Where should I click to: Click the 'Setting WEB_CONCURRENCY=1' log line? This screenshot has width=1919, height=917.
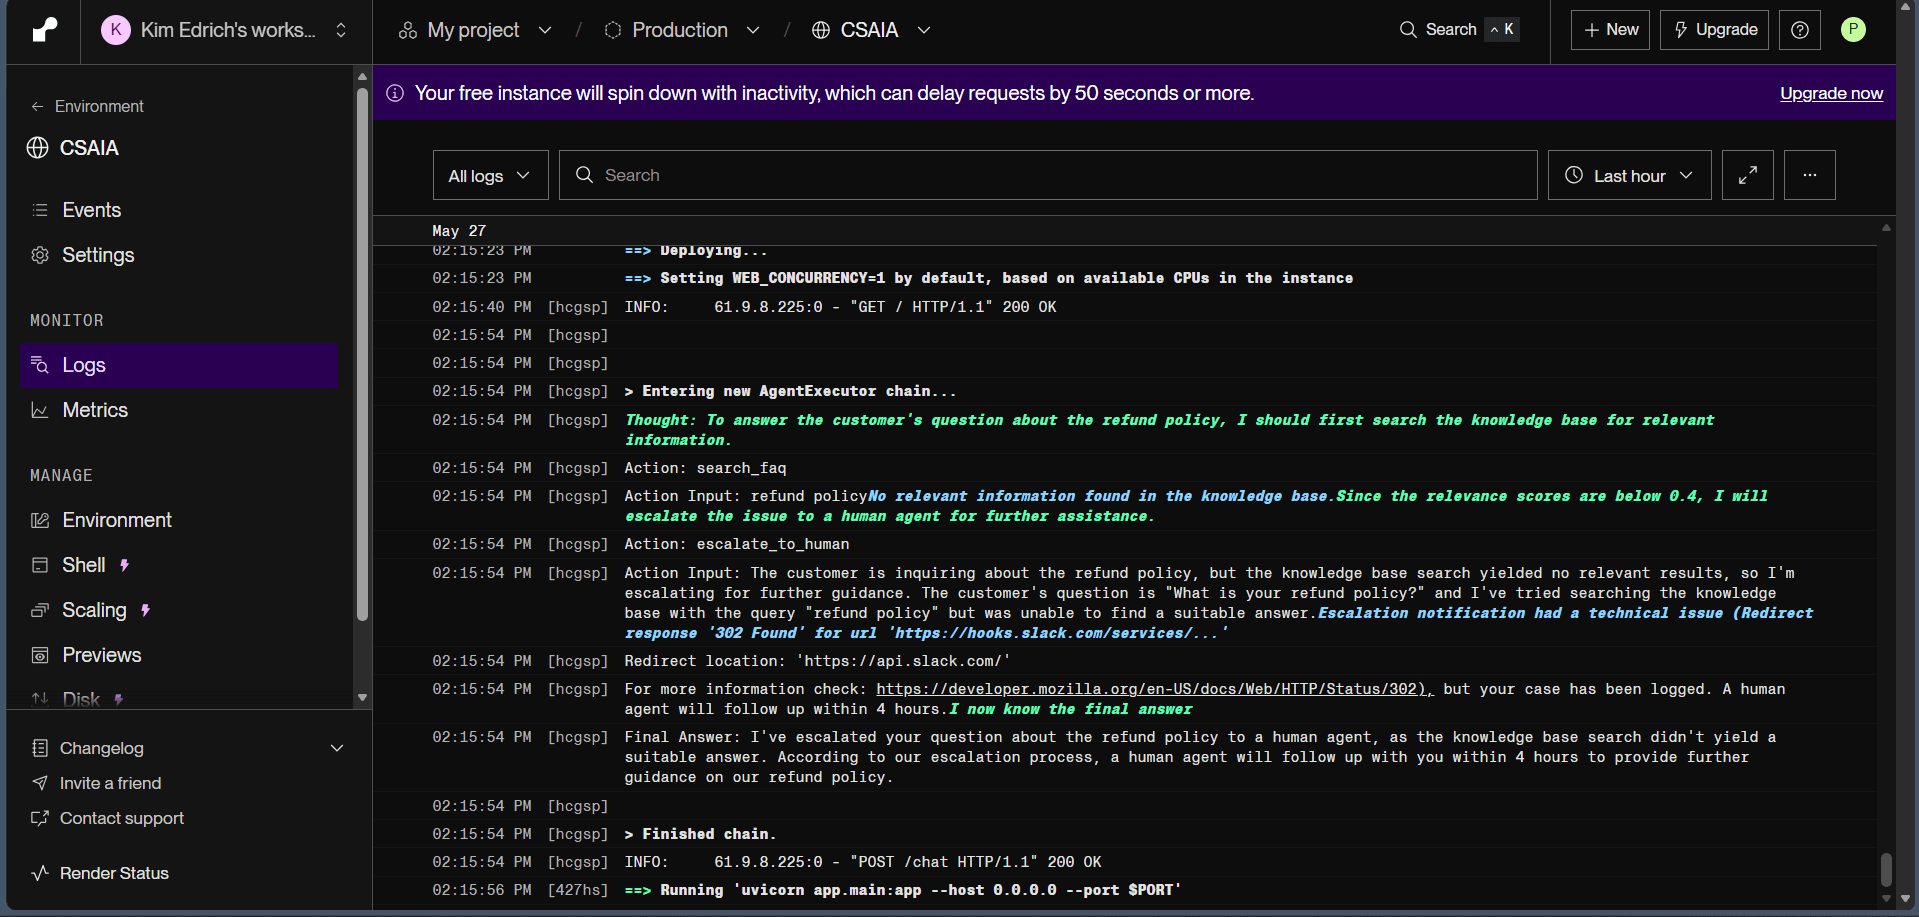click(x=989, y=278)
